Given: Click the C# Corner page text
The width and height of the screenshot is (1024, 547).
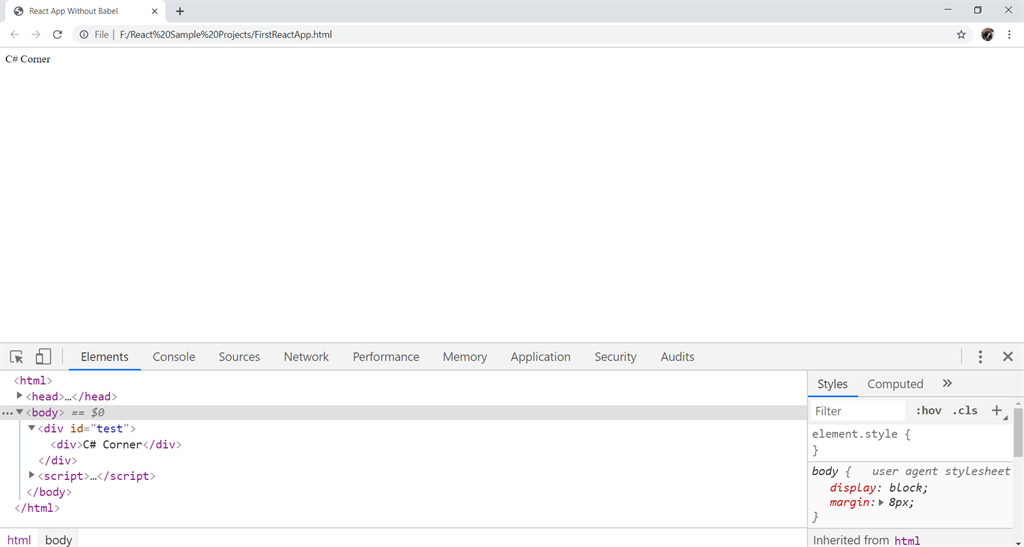Looking at the screenshot, I should pyautogui.click(x=27, y=59).
